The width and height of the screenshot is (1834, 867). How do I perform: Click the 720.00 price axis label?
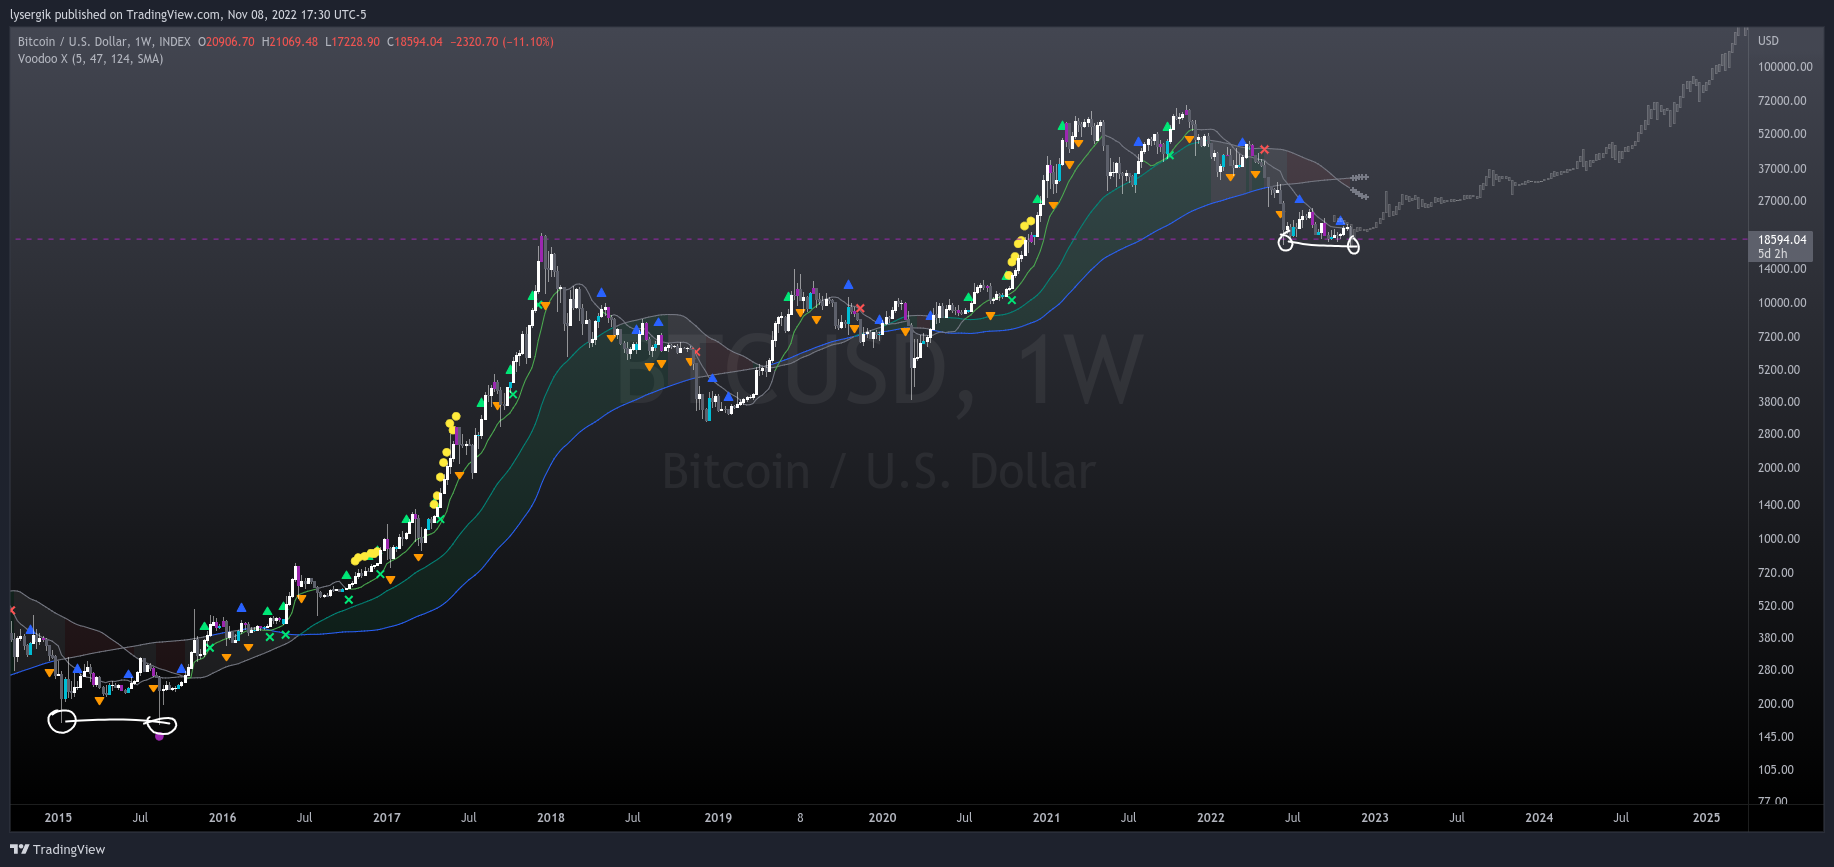coord(1776,573)
